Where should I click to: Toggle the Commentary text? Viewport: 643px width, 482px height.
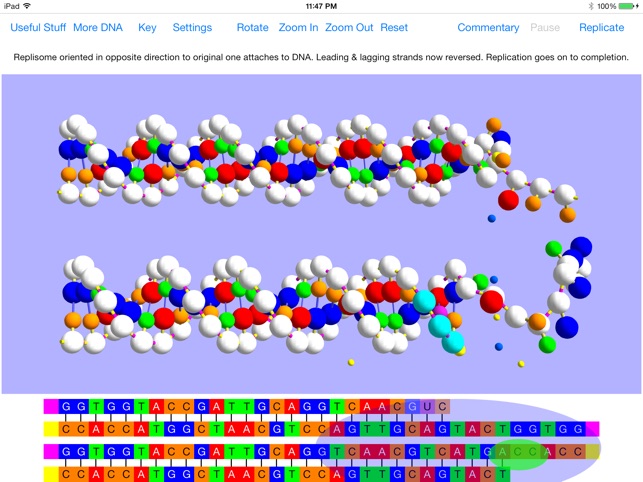[488, 27]
